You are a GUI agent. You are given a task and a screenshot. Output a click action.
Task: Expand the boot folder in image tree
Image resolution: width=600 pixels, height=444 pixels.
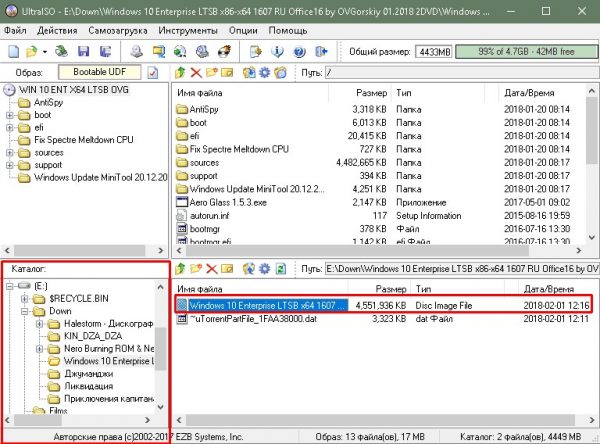coord(10,115)
